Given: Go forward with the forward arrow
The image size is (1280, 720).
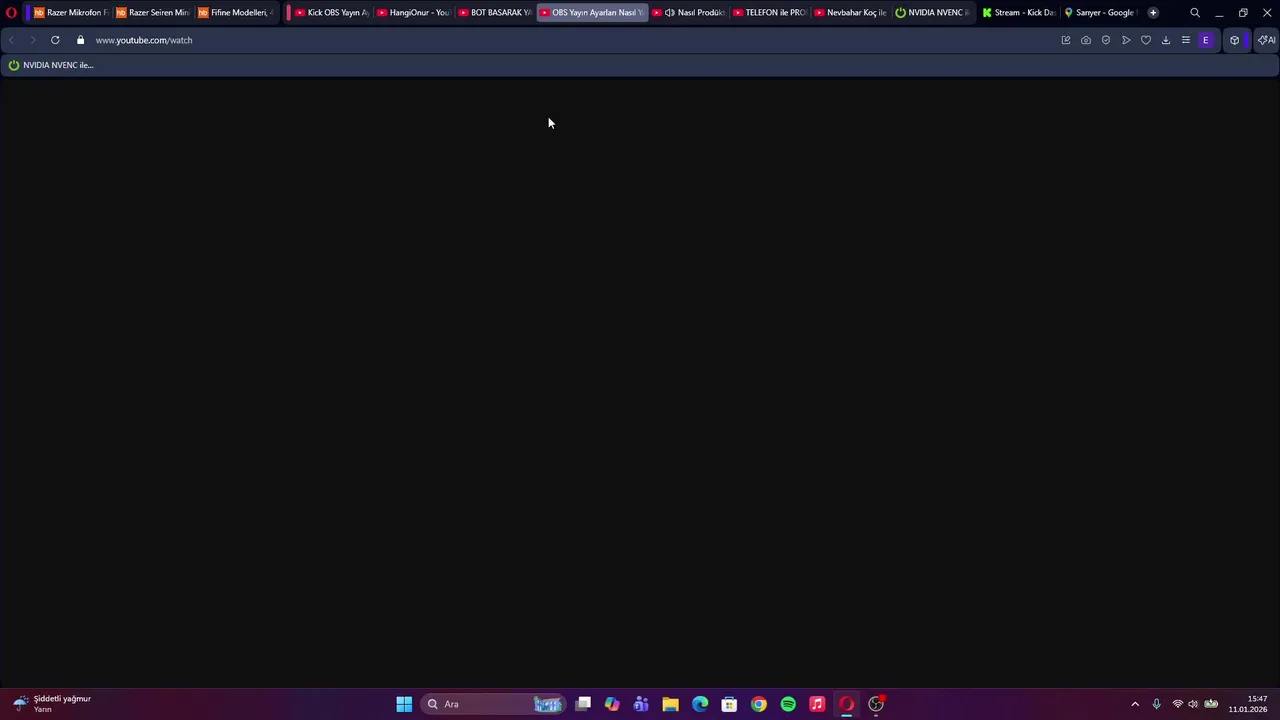Looking at the screenshot, I should point(33,40).
